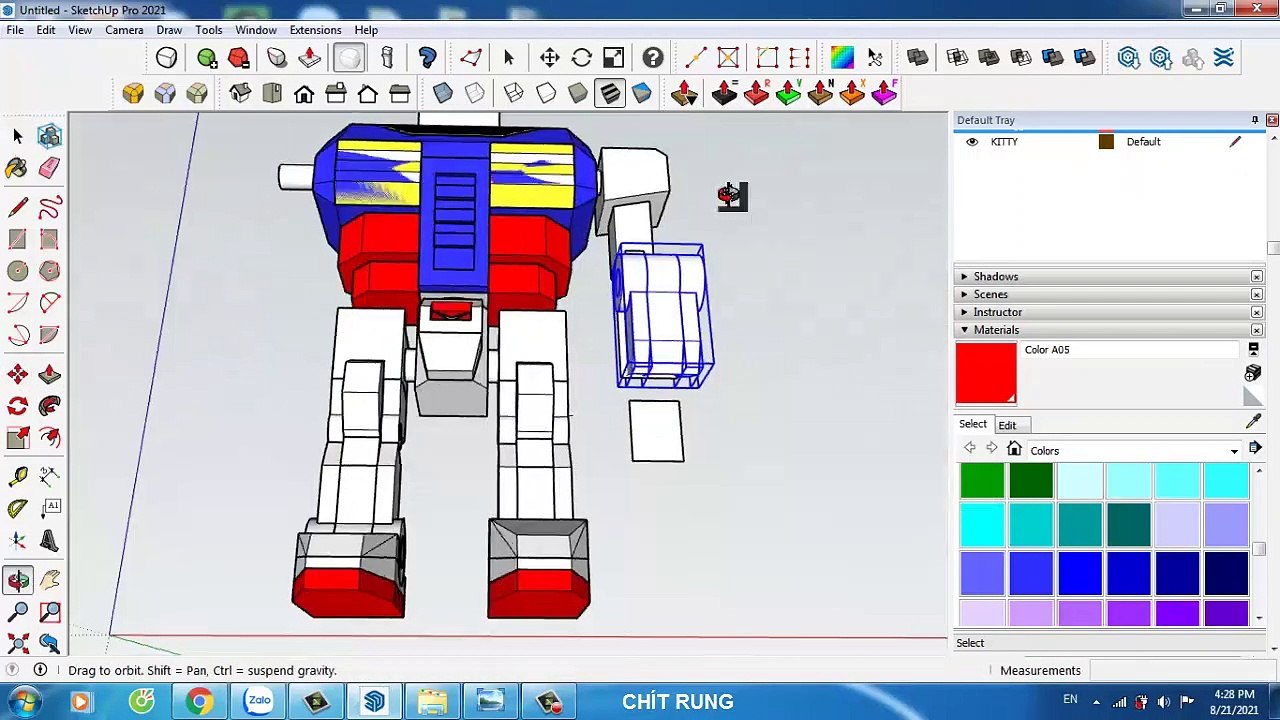This screenshot has height=720, width=1280.
Task: Toggle X-Ray face style
Action: coord(443,94)
